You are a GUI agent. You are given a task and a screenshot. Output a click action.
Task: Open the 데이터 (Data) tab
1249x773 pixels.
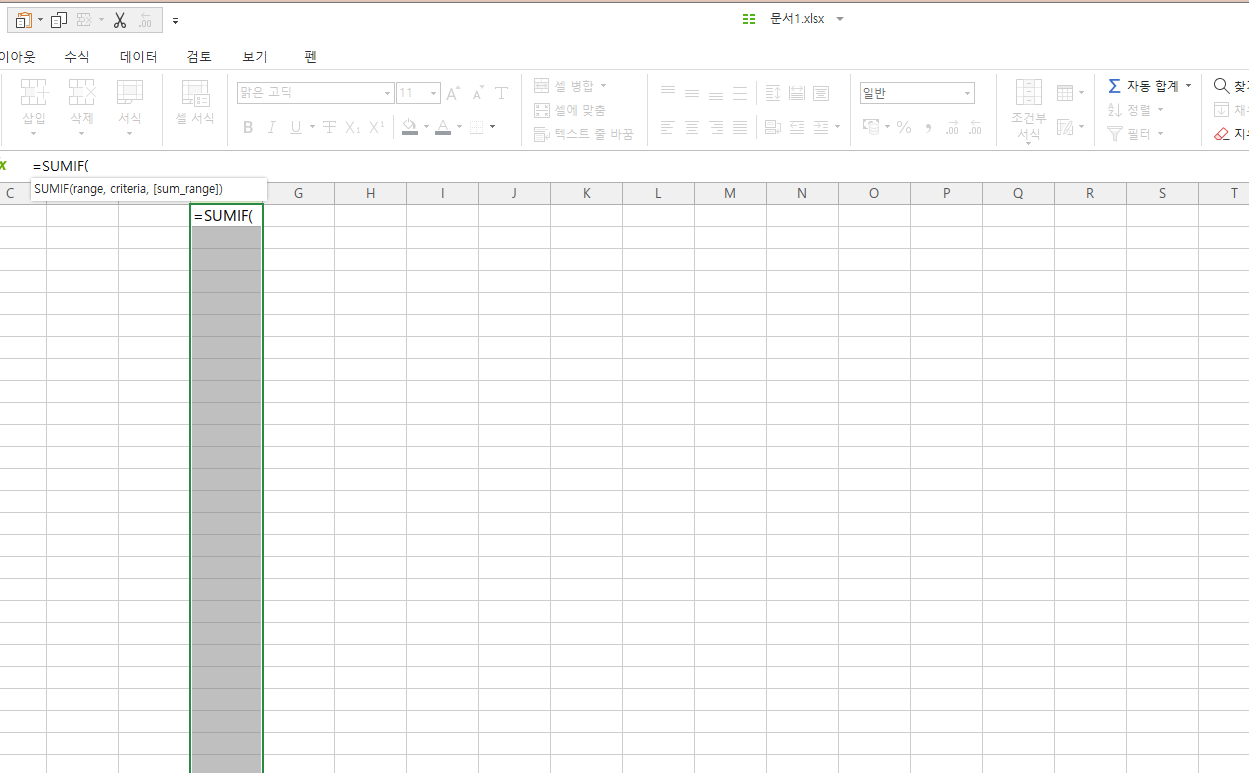point(139,57)
